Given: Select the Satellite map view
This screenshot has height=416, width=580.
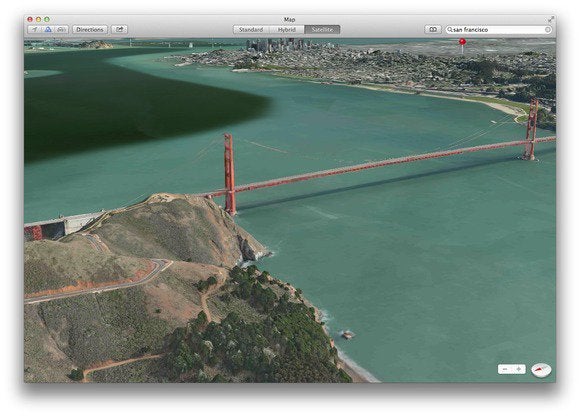Looking at the screenshot, I should (x=322, y=30).
